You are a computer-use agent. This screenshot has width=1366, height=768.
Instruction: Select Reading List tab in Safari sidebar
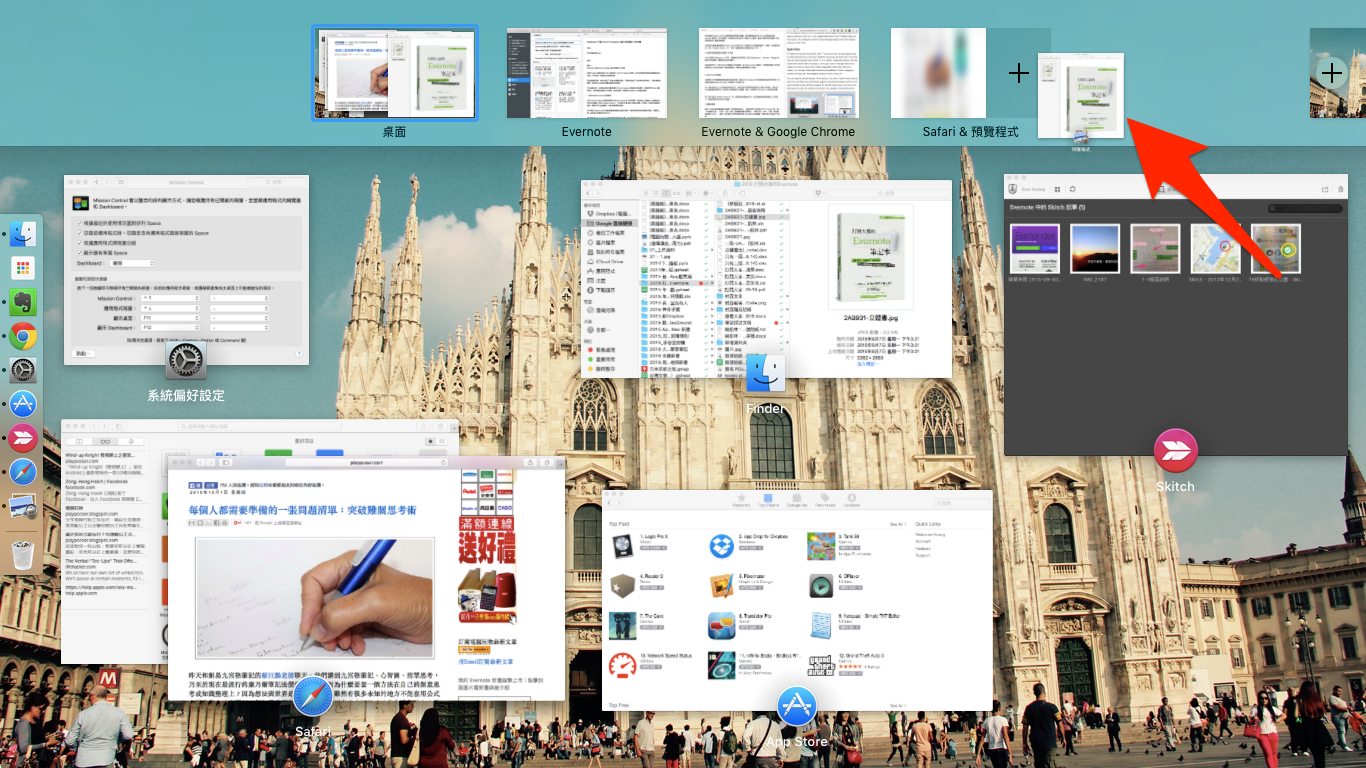(x=105, y=441)
